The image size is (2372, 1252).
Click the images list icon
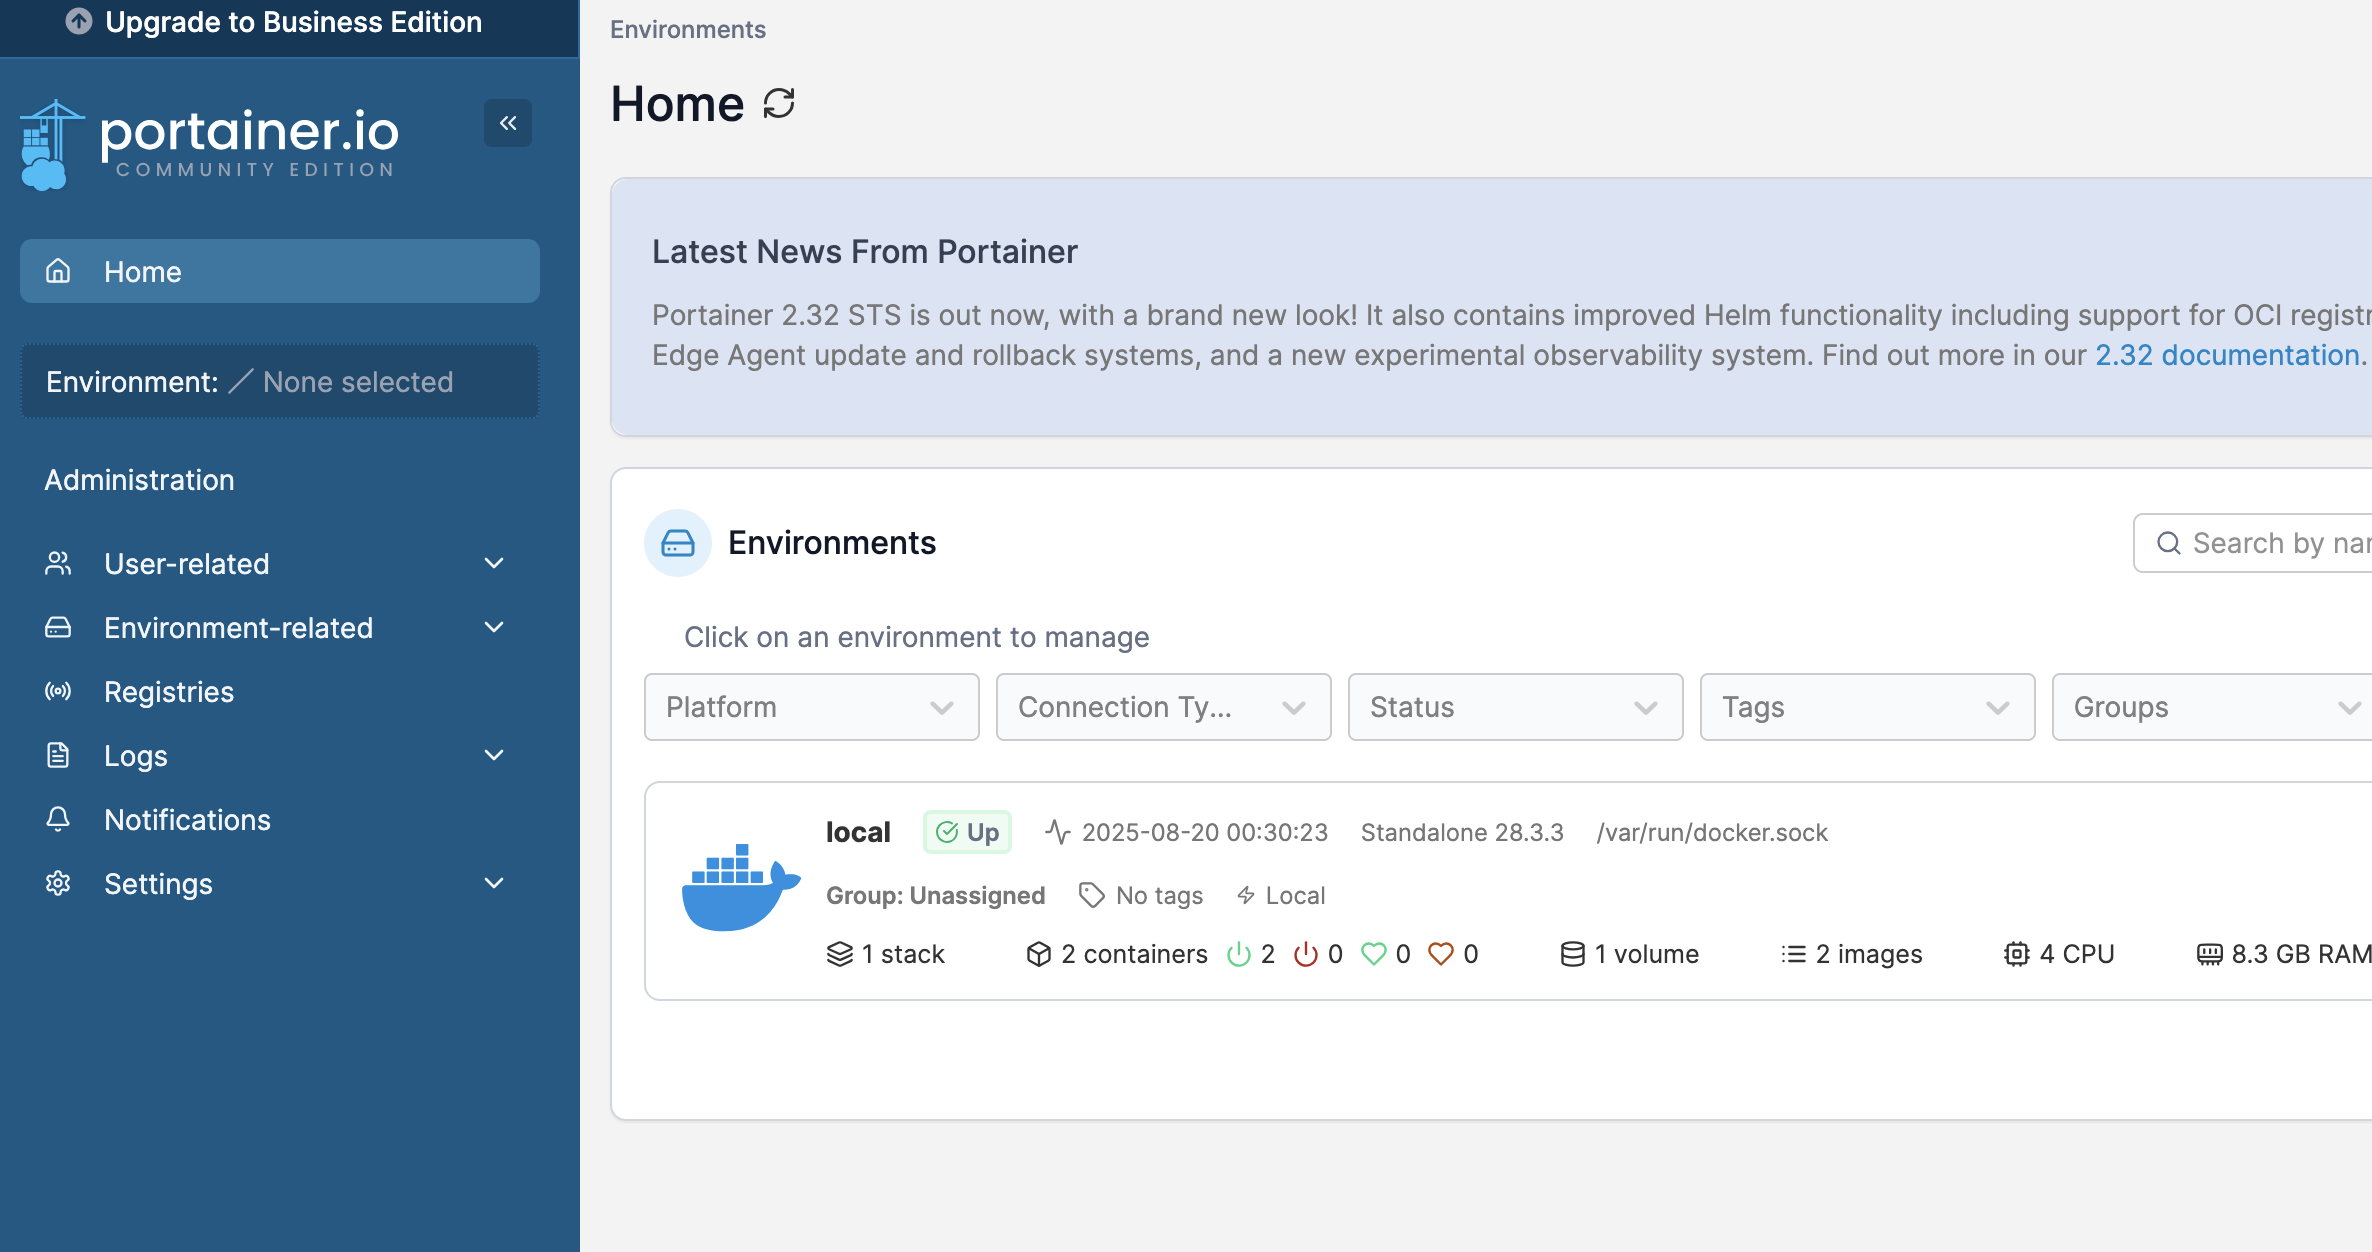pos(1794,954)
